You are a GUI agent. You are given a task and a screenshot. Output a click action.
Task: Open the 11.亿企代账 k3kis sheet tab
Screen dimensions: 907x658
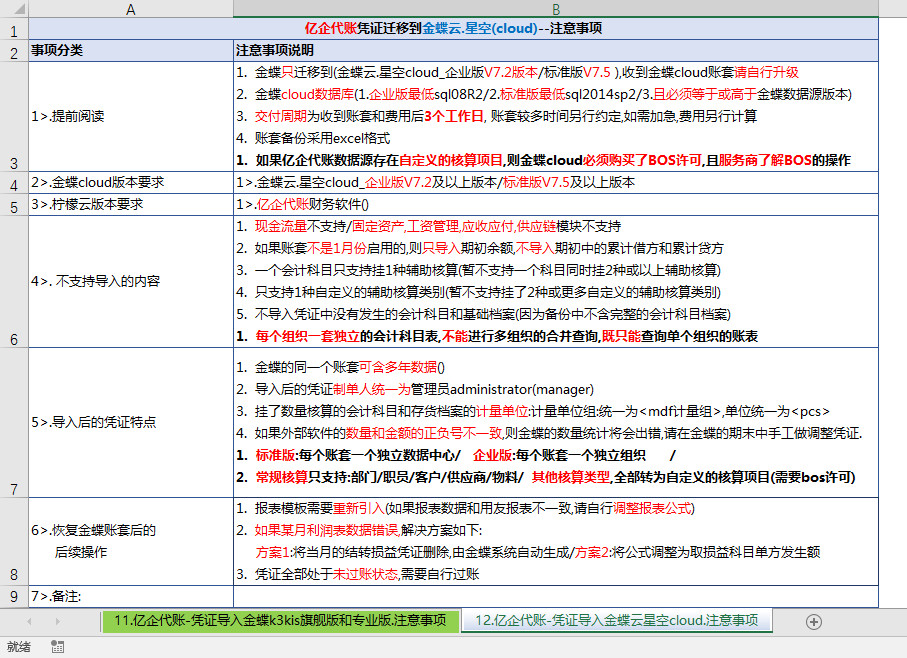point(280,620)
